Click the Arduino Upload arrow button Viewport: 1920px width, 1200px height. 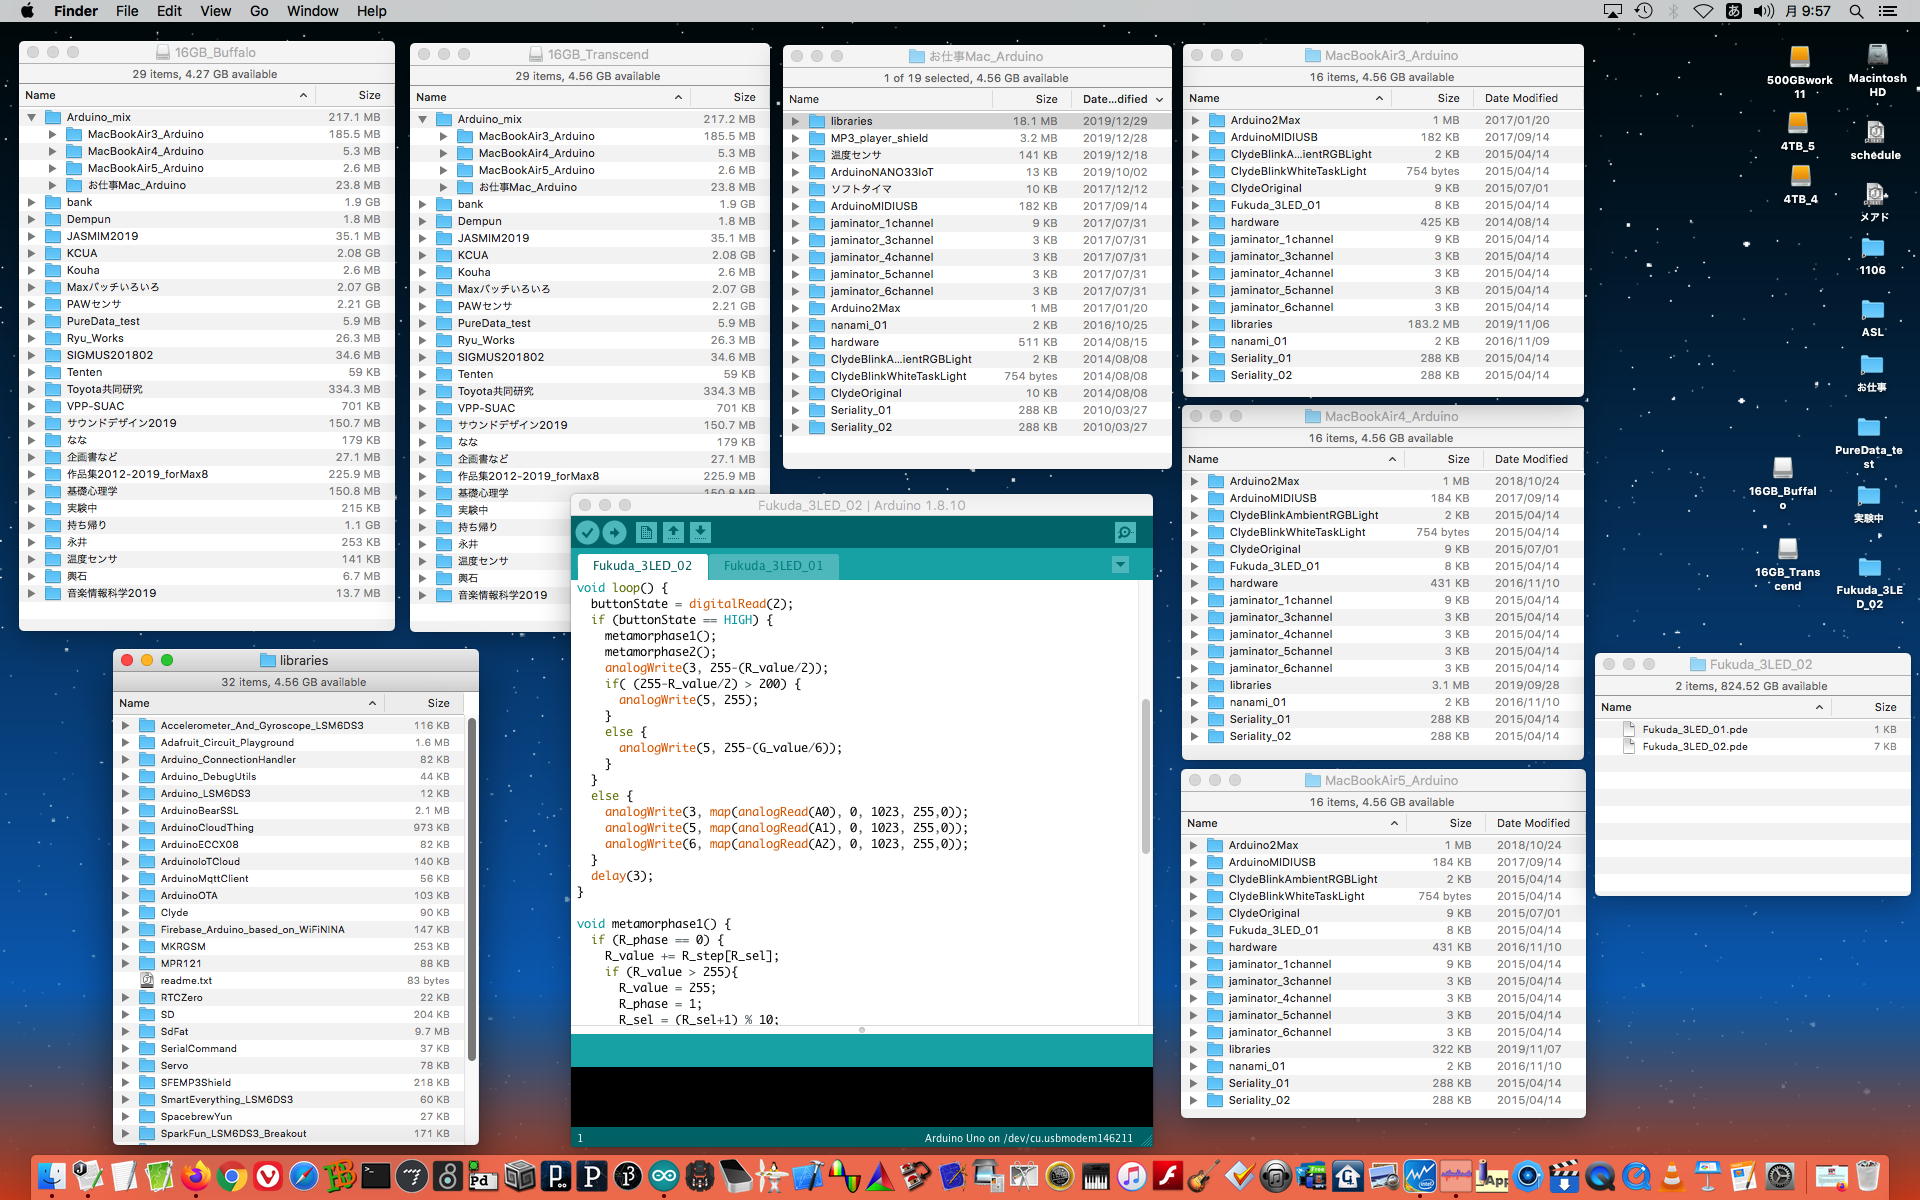coord(615,533)
